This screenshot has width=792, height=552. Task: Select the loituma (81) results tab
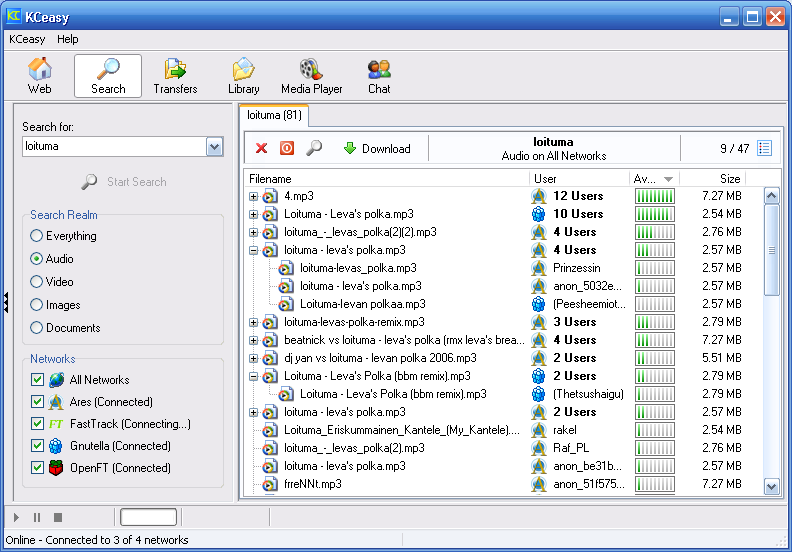[274, 115]
